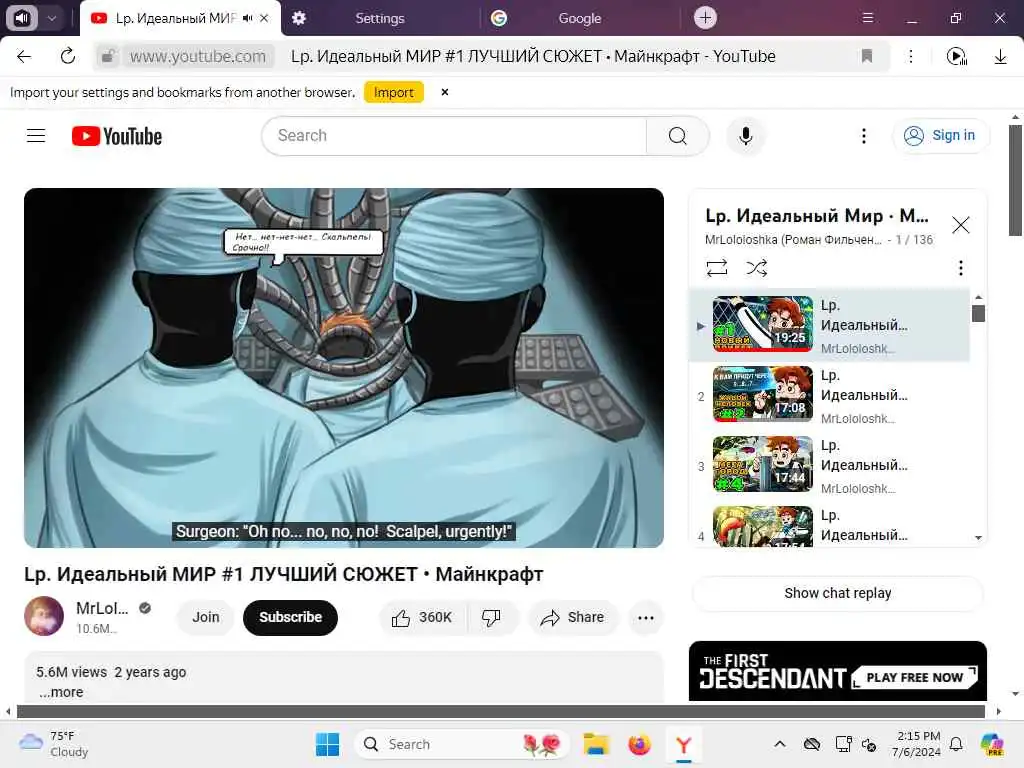Screen dimensions: 1024x768
Task: Open browser page options three dots
Action: coord(910,57)
